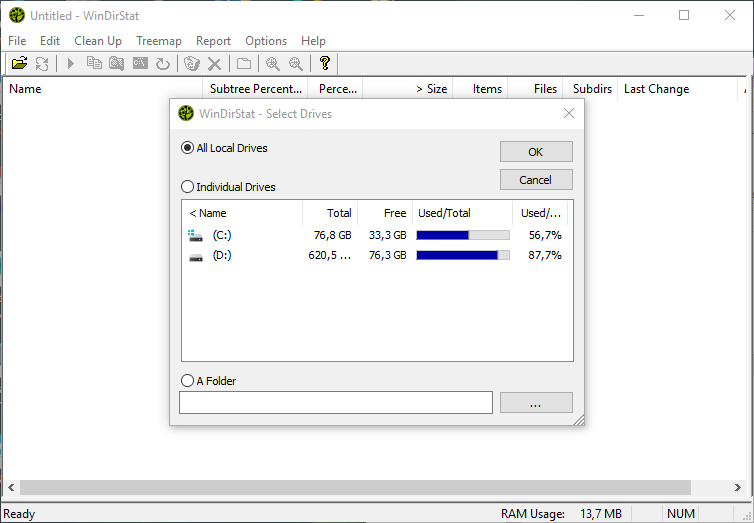Open the Clean Up menu
The width and height of the screenshot is (754, 523).
click(x=98, y=41)
